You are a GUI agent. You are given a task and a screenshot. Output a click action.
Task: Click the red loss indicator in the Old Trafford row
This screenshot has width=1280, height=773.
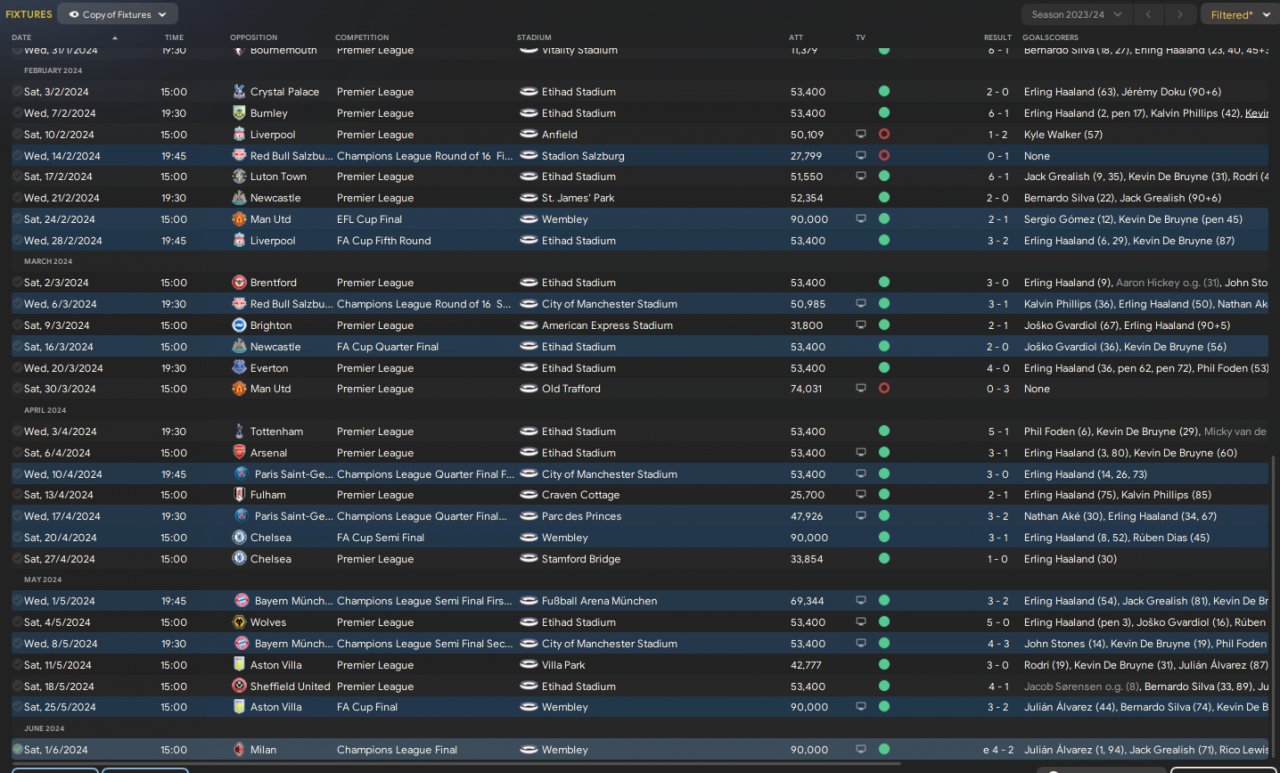coord(884,389)
